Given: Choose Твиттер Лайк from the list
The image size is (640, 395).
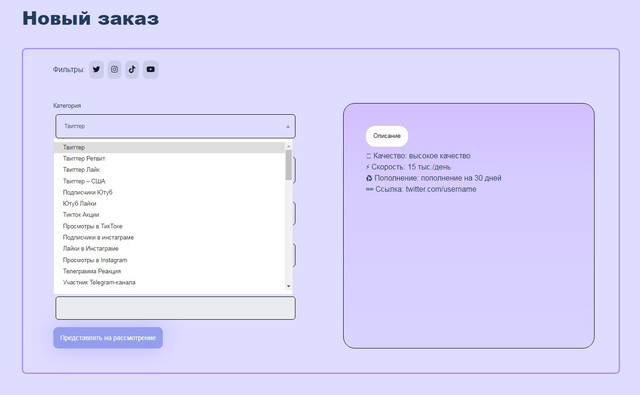Looking at the screenshot, I should pyautogui.click(x=169, y=170).
